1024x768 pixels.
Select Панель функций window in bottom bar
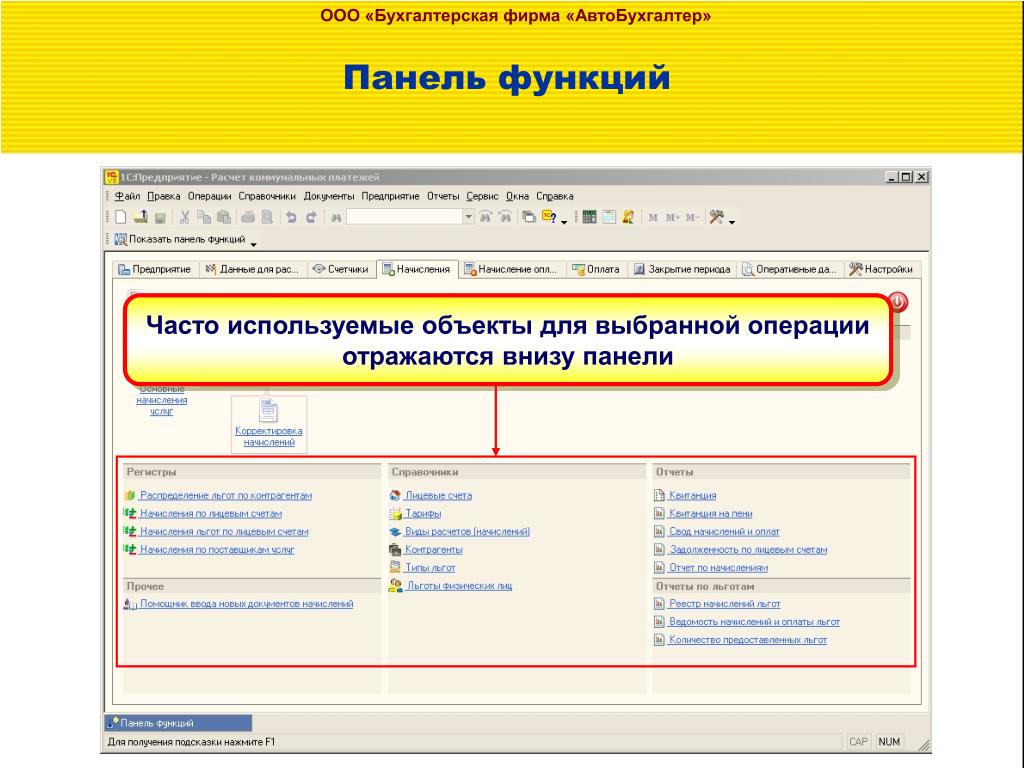click(179, 723)
